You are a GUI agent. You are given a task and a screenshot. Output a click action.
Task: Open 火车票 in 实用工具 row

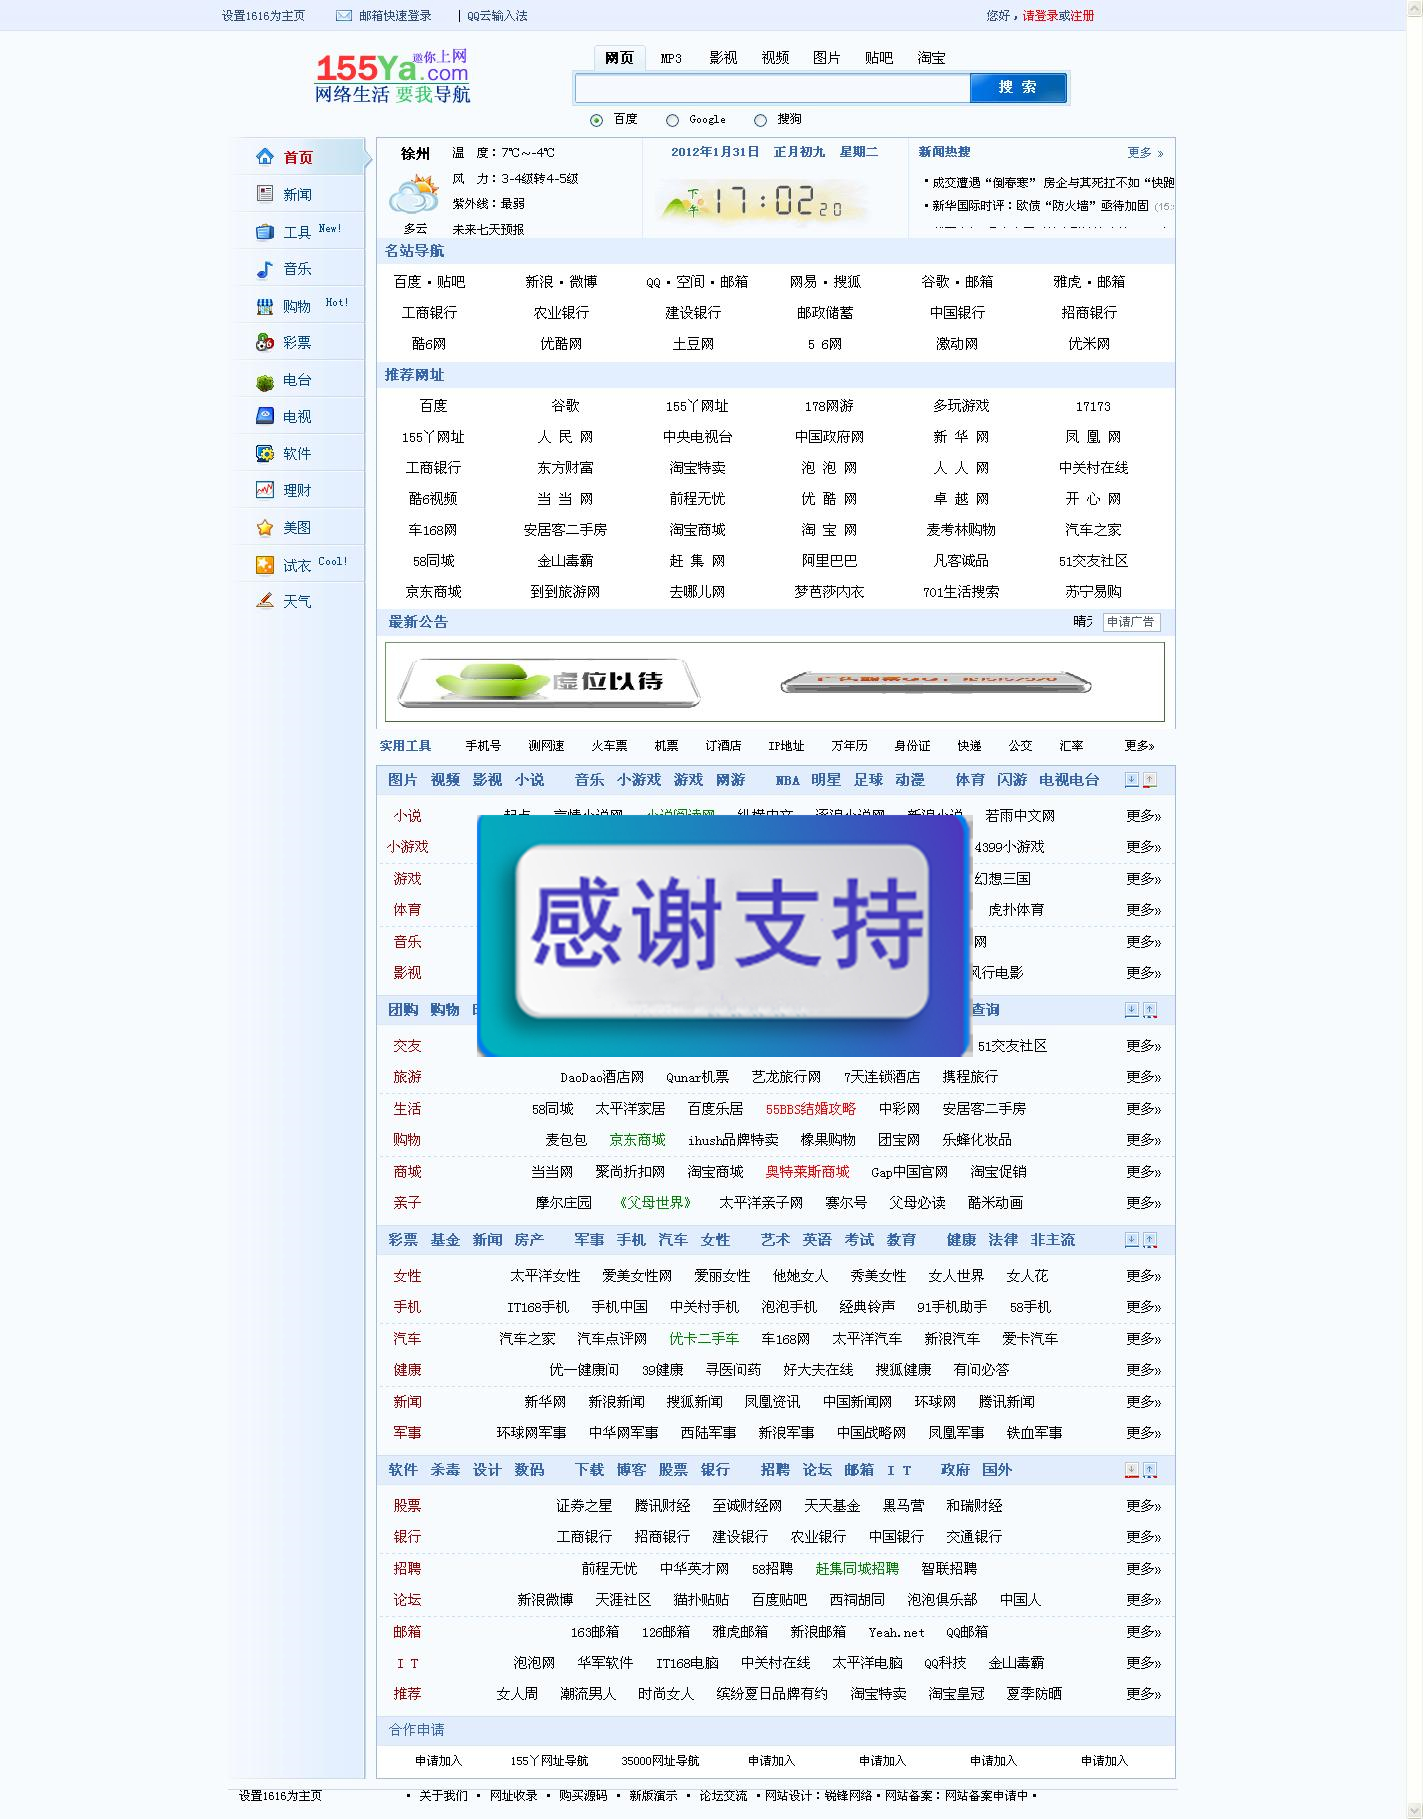click(609, 746)
